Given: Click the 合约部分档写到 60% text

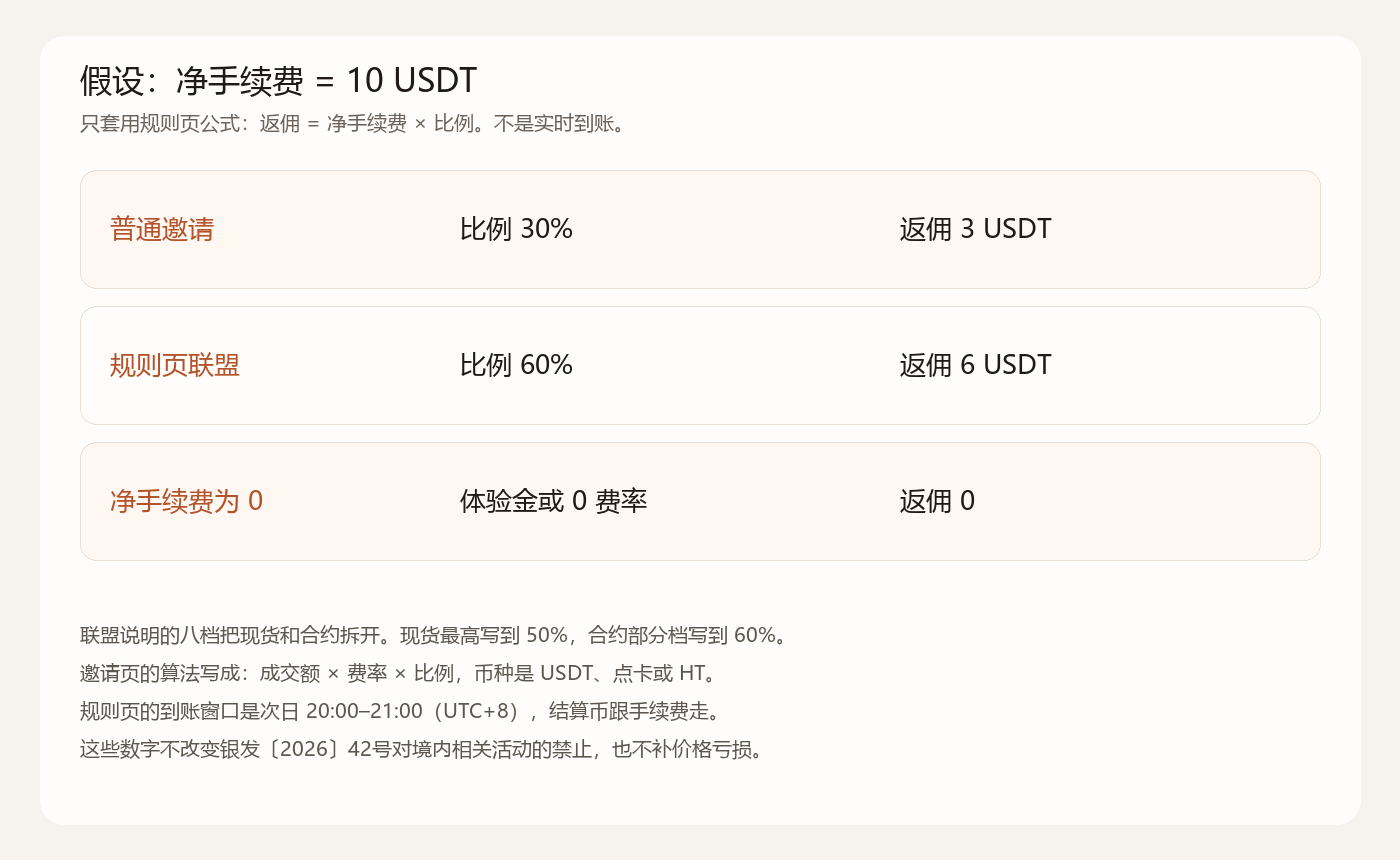Looking at the screenshot, I should coord(682,635).
